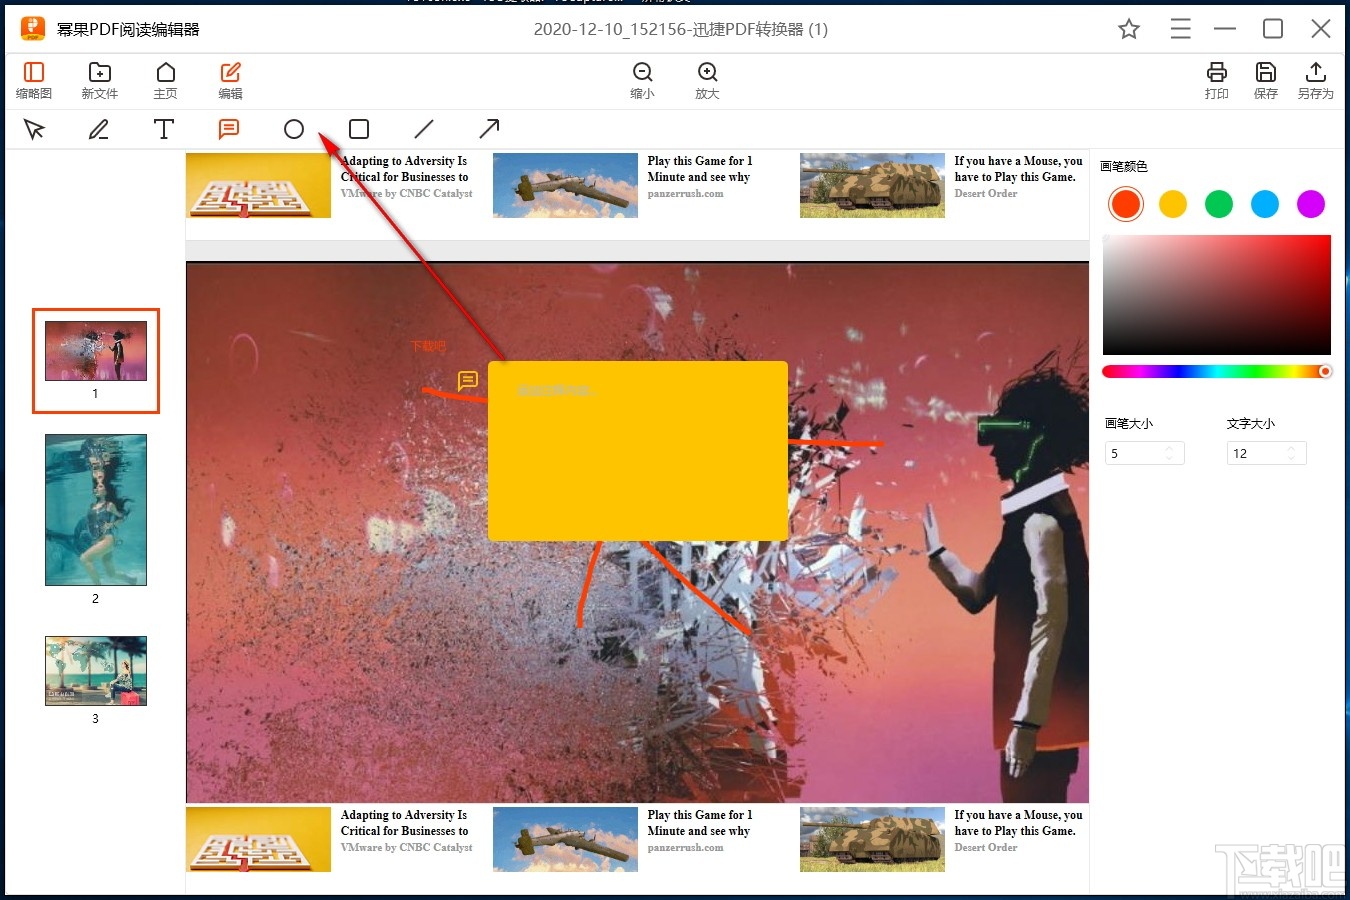Print the document (打印)

(1216, 80)
